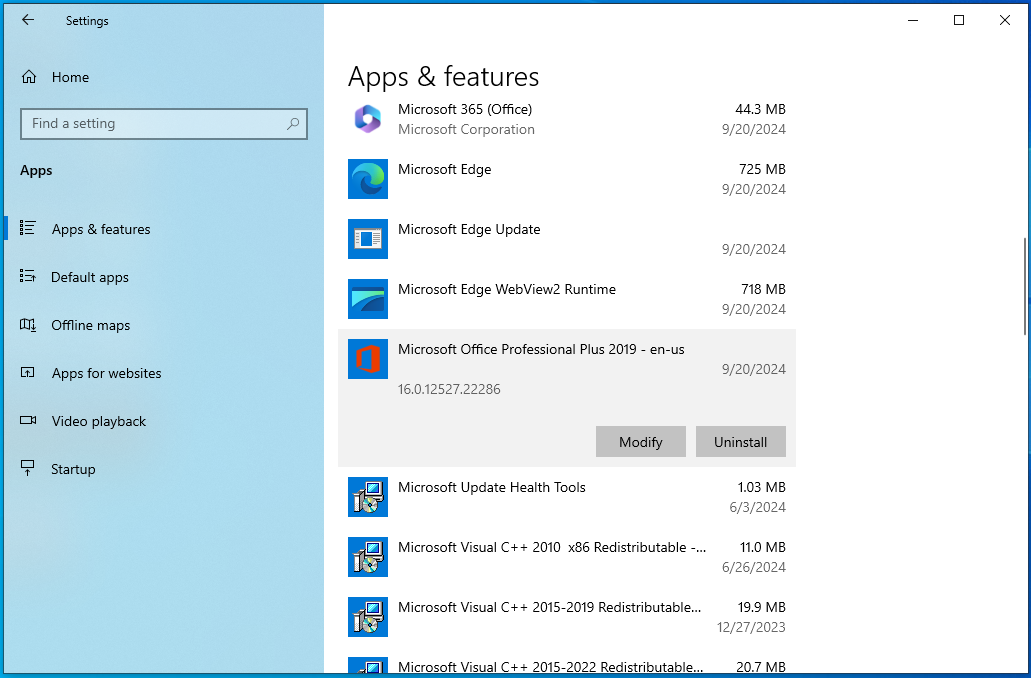Click the Default apps sidebar icon
Screen dimensions: 1031x678
point(28,276)
